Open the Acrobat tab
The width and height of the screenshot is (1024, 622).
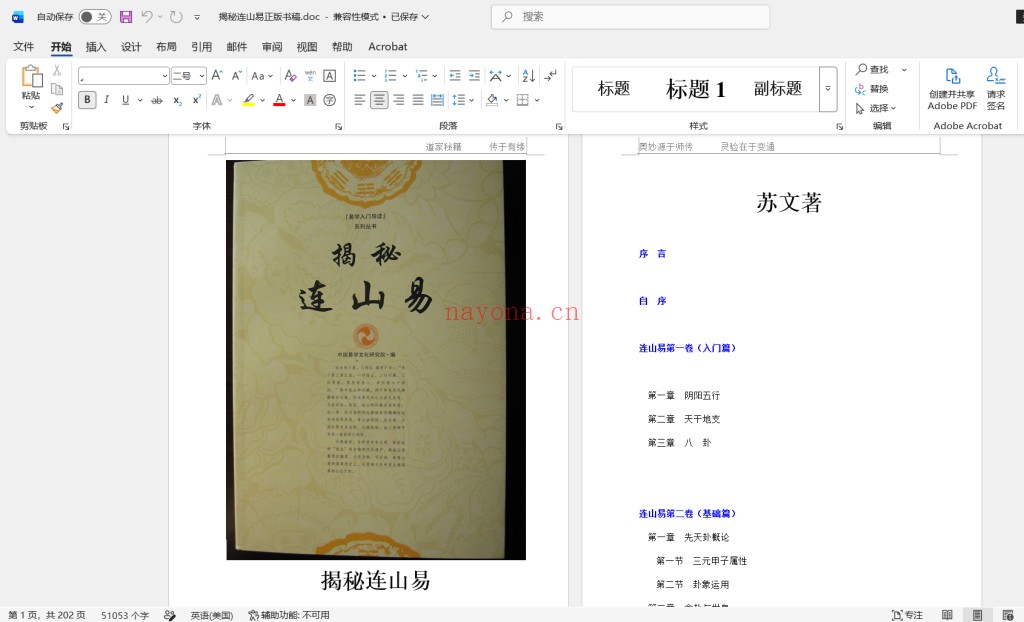pos(387,46)
